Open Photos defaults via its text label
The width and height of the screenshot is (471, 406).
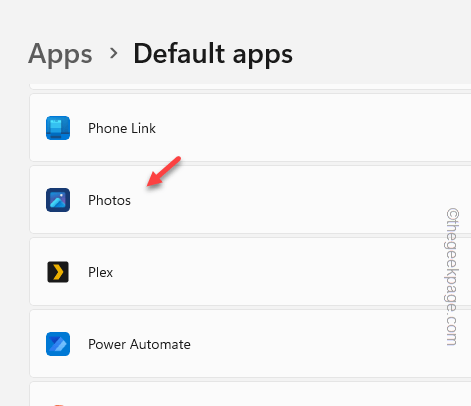pyautogui.click(x=109, y=200)
